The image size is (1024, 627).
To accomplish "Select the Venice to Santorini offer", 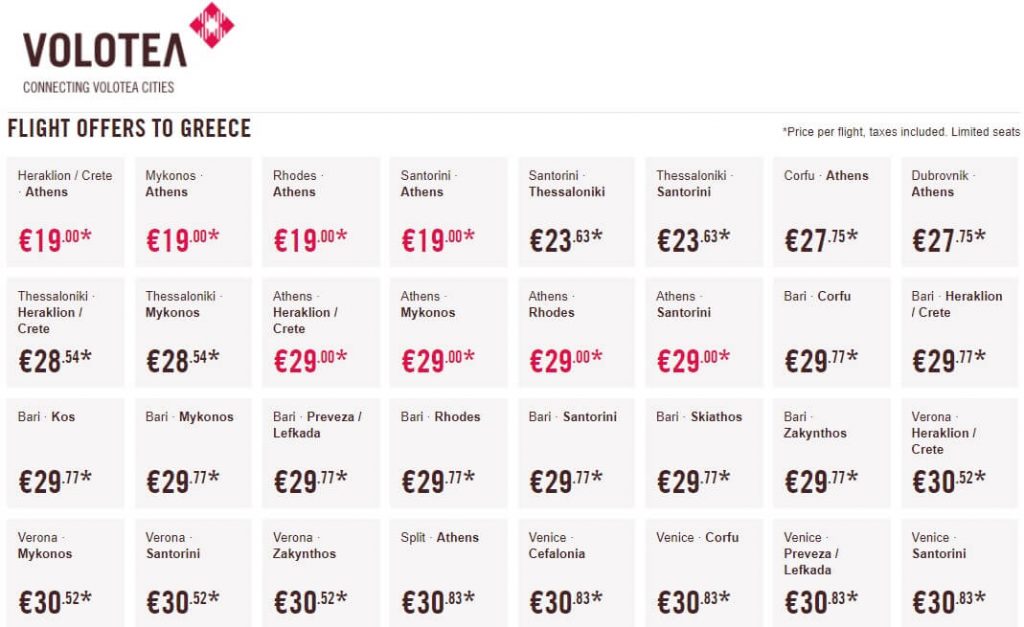I will [x=960, y=573].
